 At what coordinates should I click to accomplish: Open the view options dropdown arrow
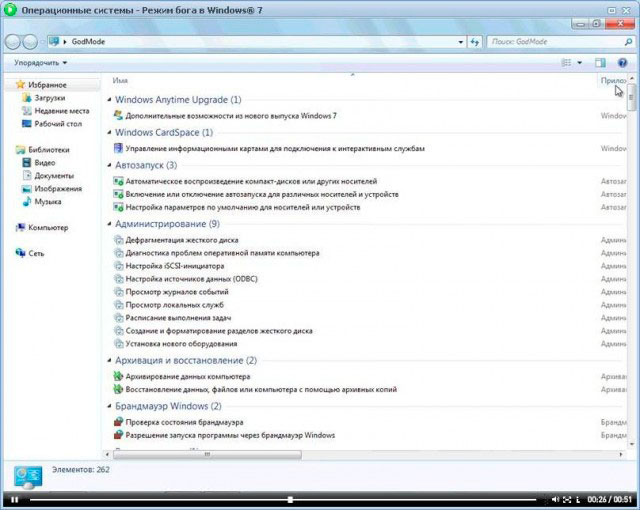(580, 63)
